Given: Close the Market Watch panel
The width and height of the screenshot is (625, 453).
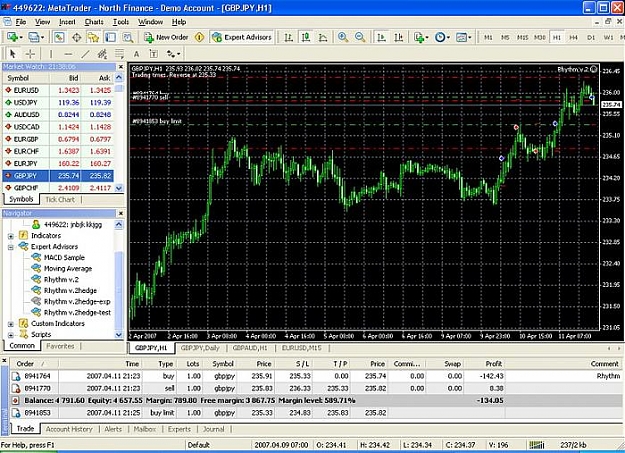Looking at the screenshot, I should [x=121, y=67].
